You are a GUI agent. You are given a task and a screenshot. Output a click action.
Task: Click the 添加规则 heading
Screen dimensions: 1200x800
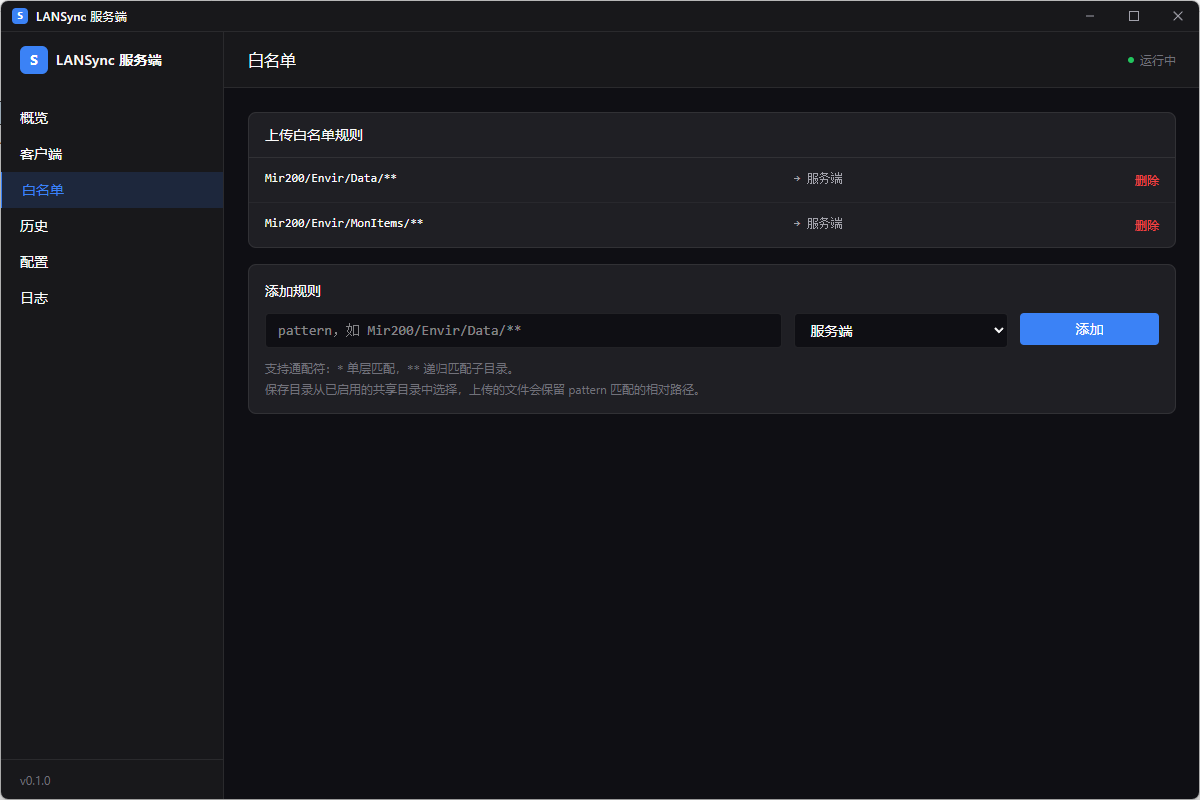pos(293,291)
